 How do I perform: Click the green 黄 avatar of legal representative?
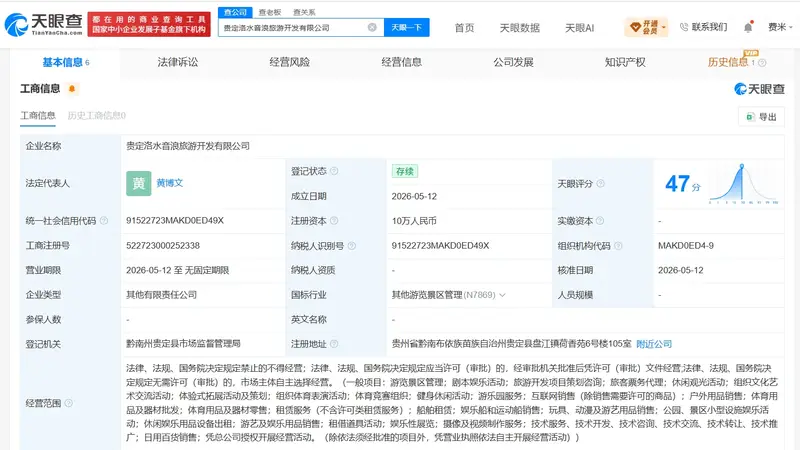click(139, 183)
